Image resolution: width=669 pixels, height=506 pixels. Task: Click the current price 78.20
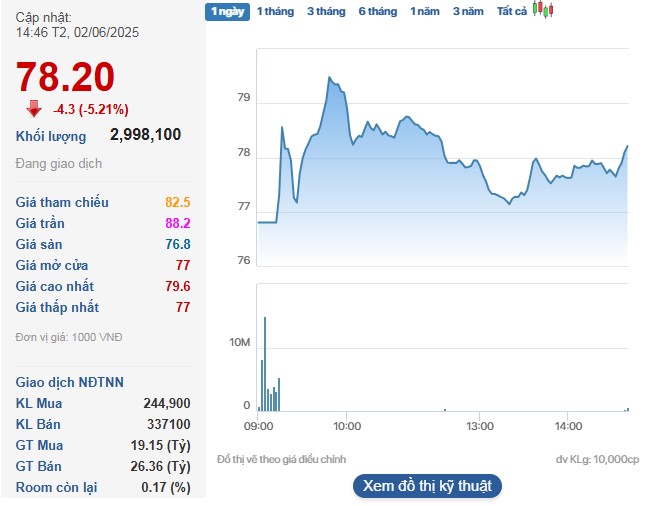point(65,77)
